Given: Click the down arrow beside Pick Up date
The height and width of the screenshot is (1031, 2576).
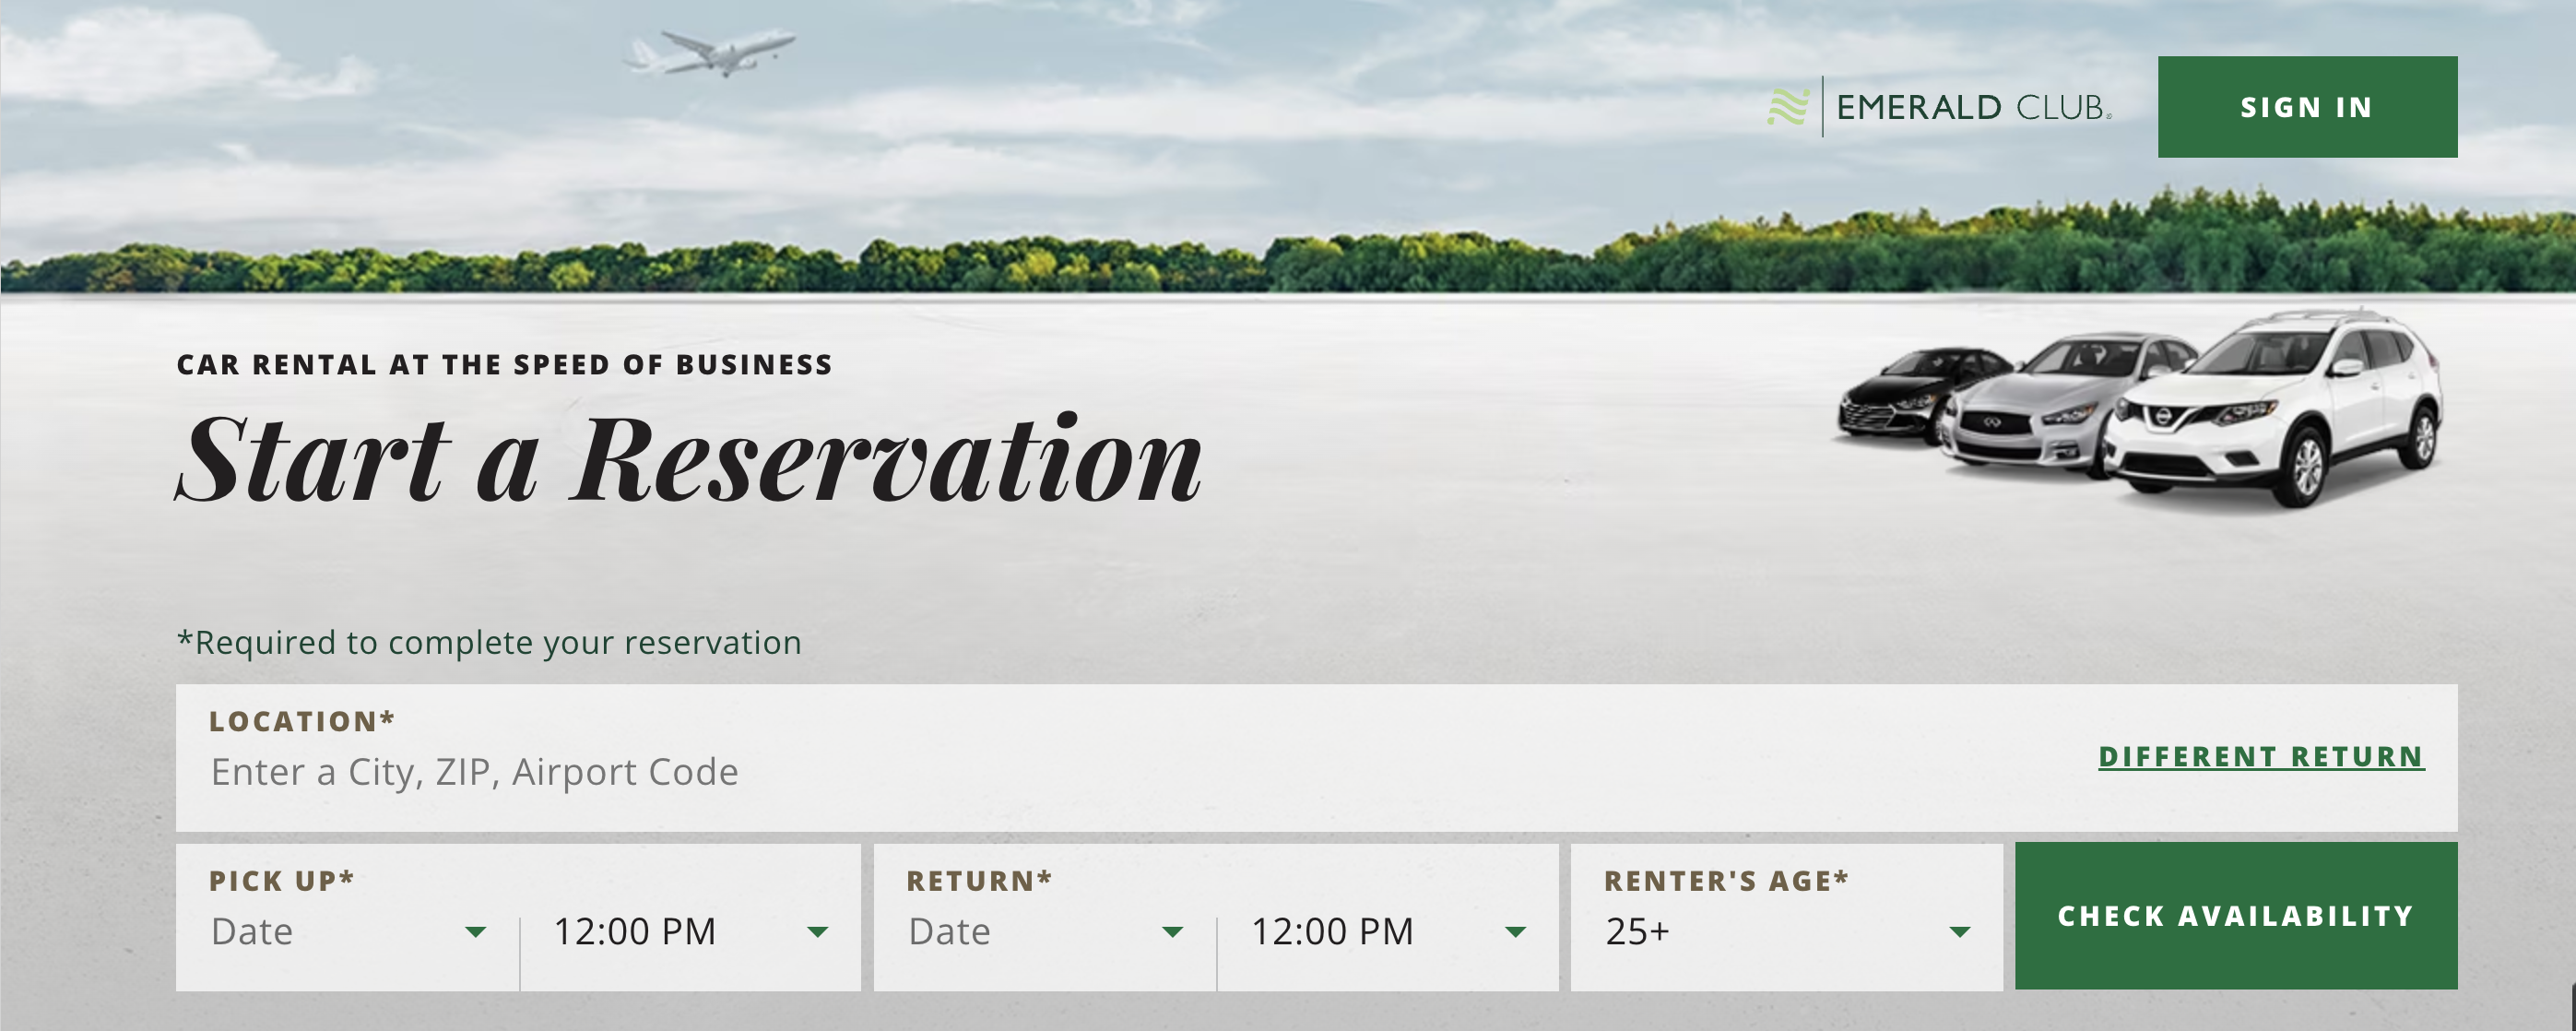Looking at the screenshot, I should click(476, 932).
